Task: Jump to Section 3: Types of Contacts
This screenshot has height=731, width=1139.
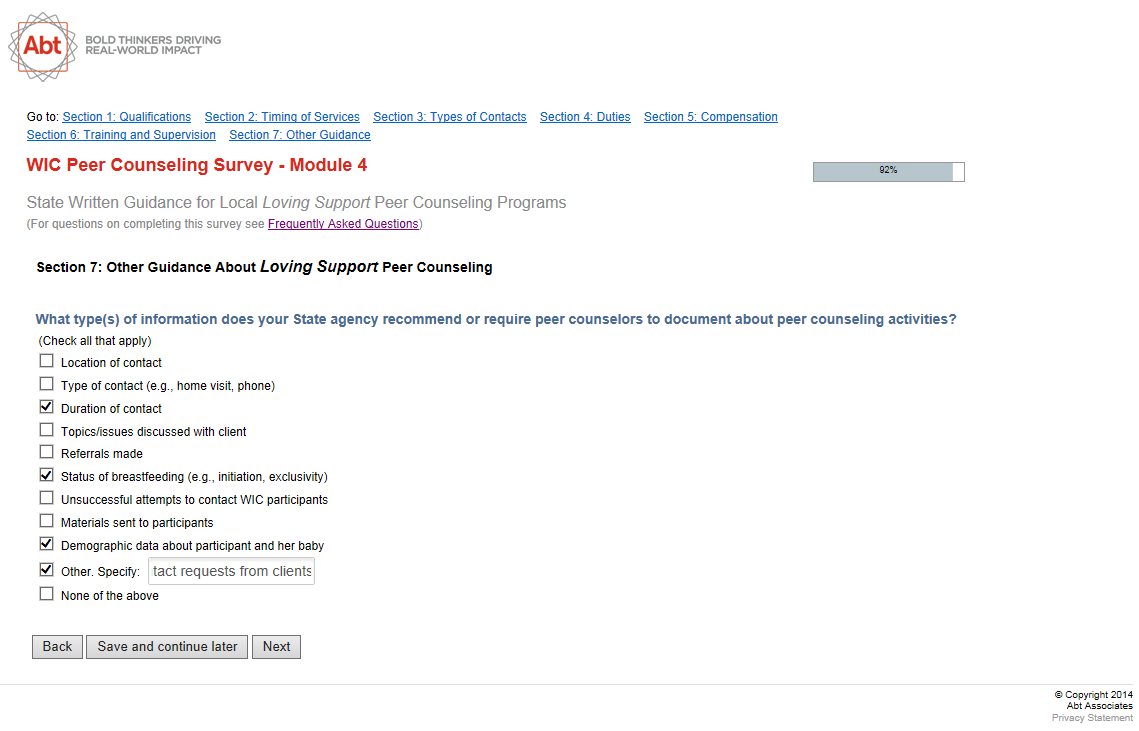Action: (x=449, y=117)
